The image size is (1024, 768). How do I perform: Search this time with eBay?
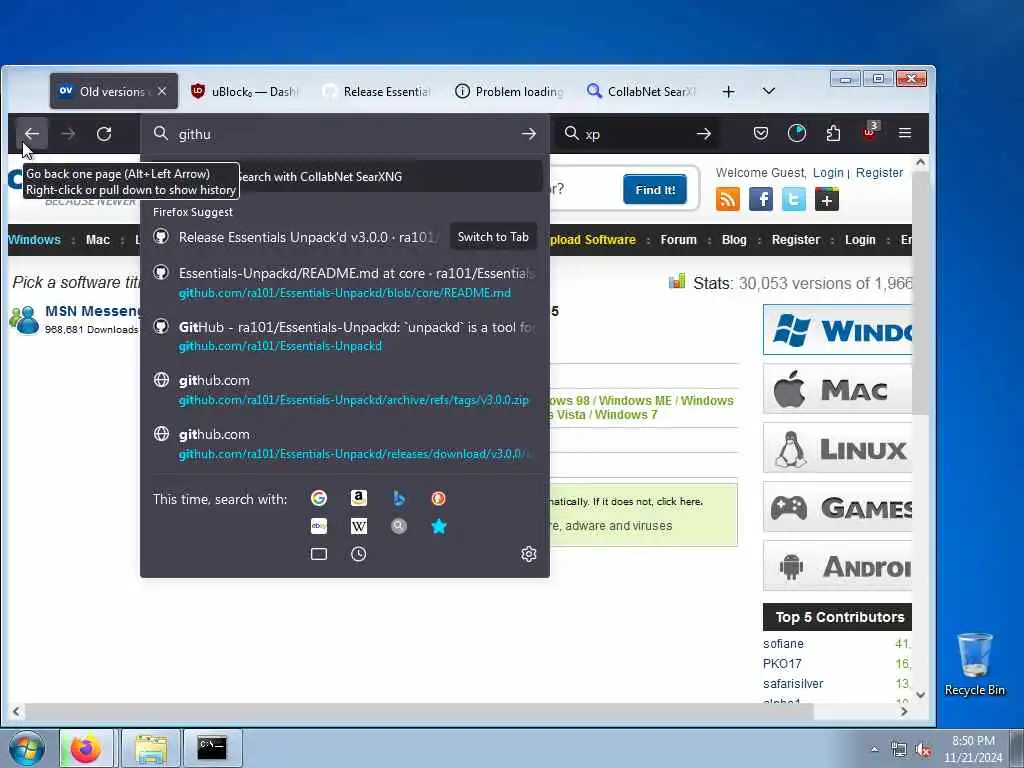coord(319,526)
